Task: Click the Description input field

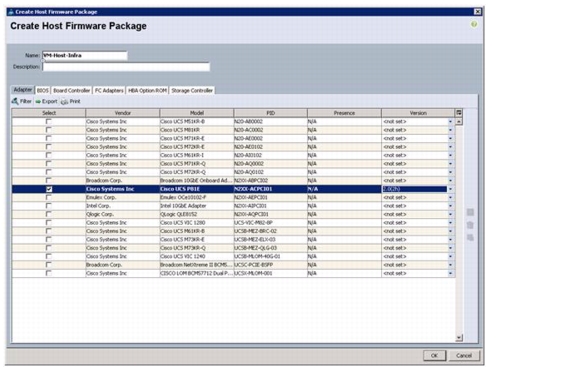Action: 126,67
